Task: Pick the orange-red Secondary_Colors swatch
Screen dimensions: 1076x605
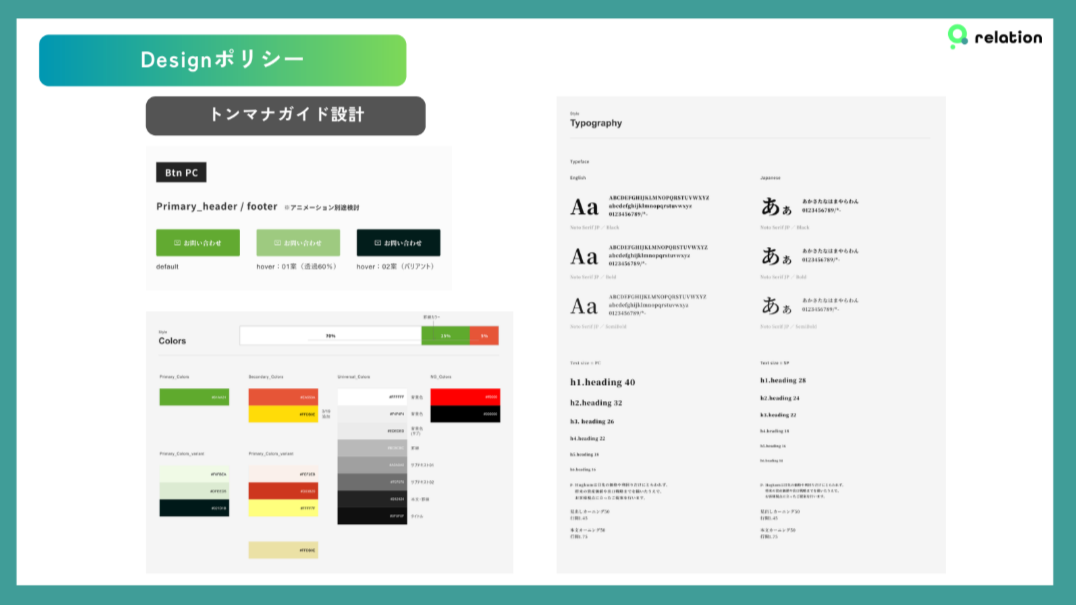Action: [x=283, y=397]
